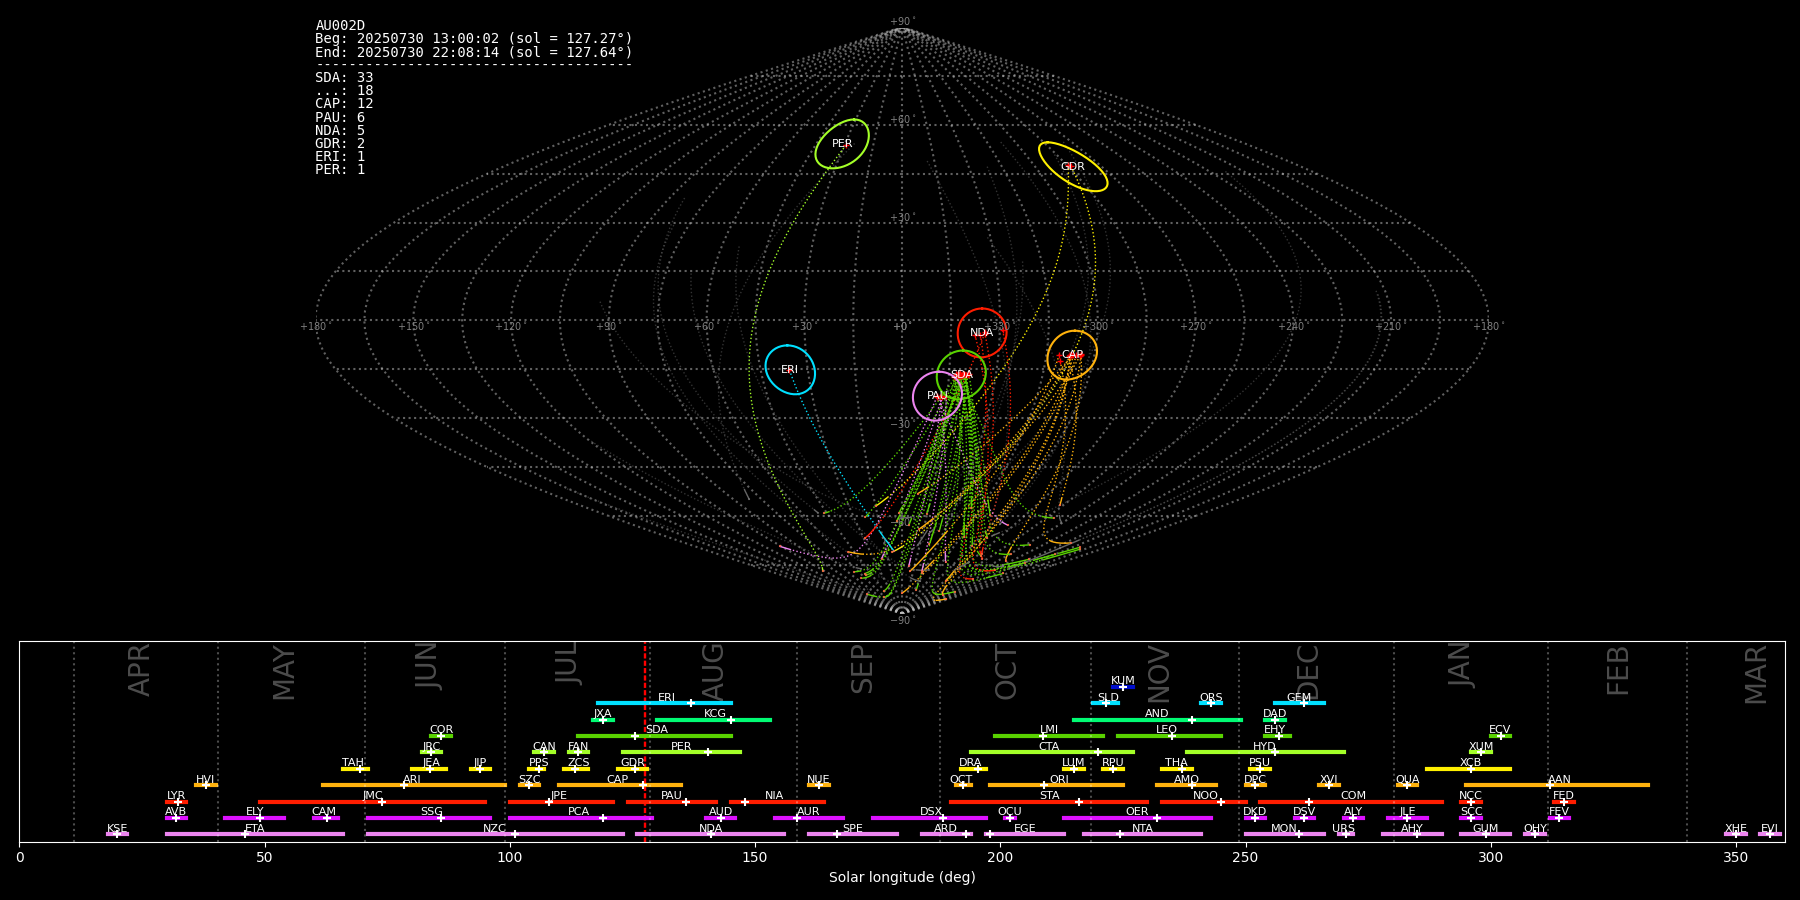Click the 'End: 20250730 22:08:14' line

point(474,52)
